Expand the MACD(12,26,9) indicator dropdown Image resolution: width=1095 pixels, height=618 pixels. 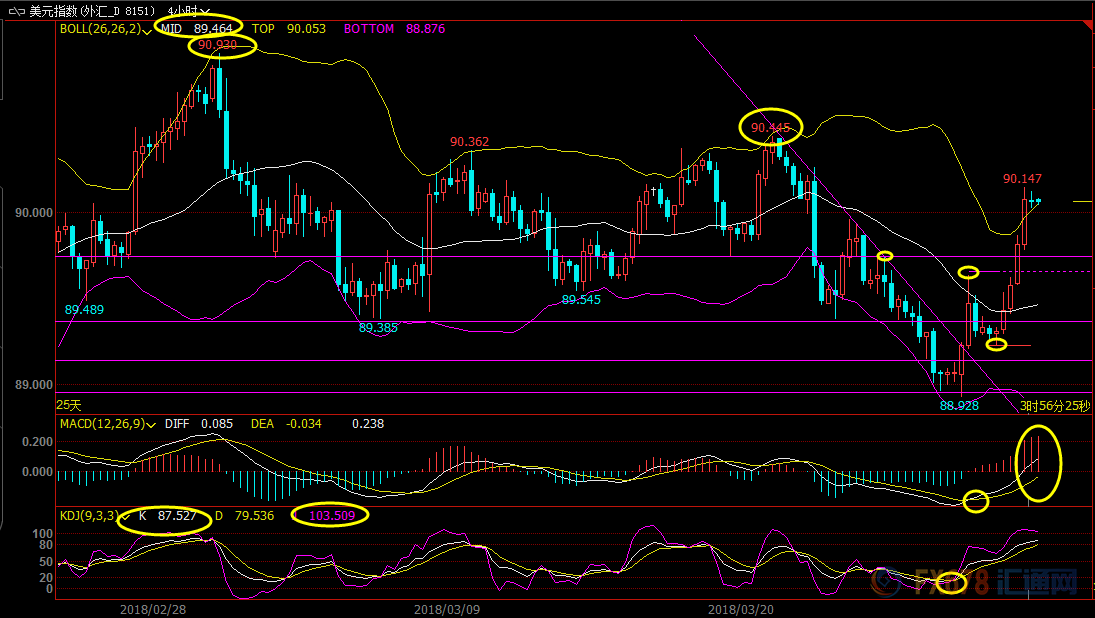pos(152,424)
